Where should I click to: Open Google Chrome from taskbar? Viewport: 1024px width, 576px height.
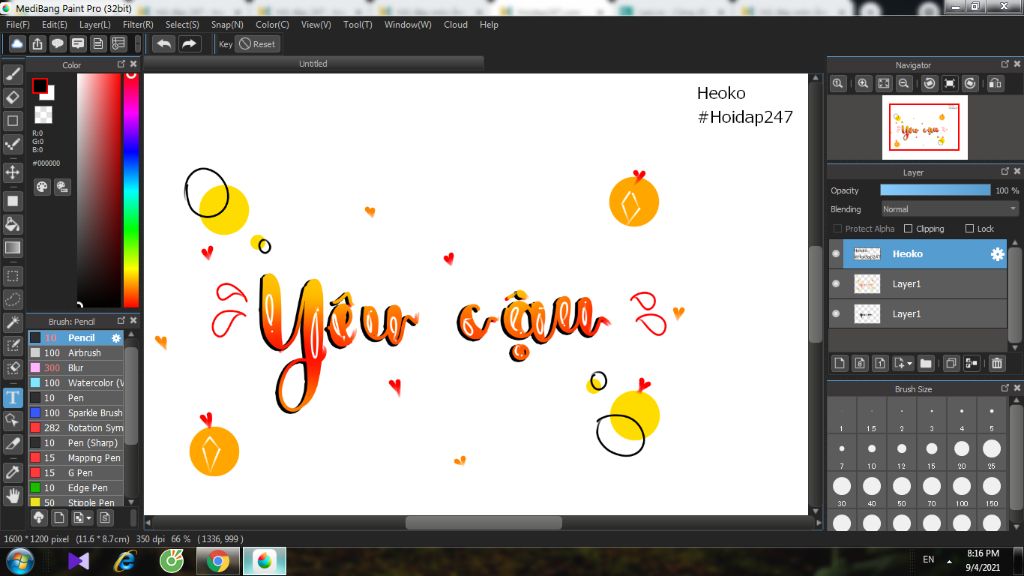(x=218, y=562)
